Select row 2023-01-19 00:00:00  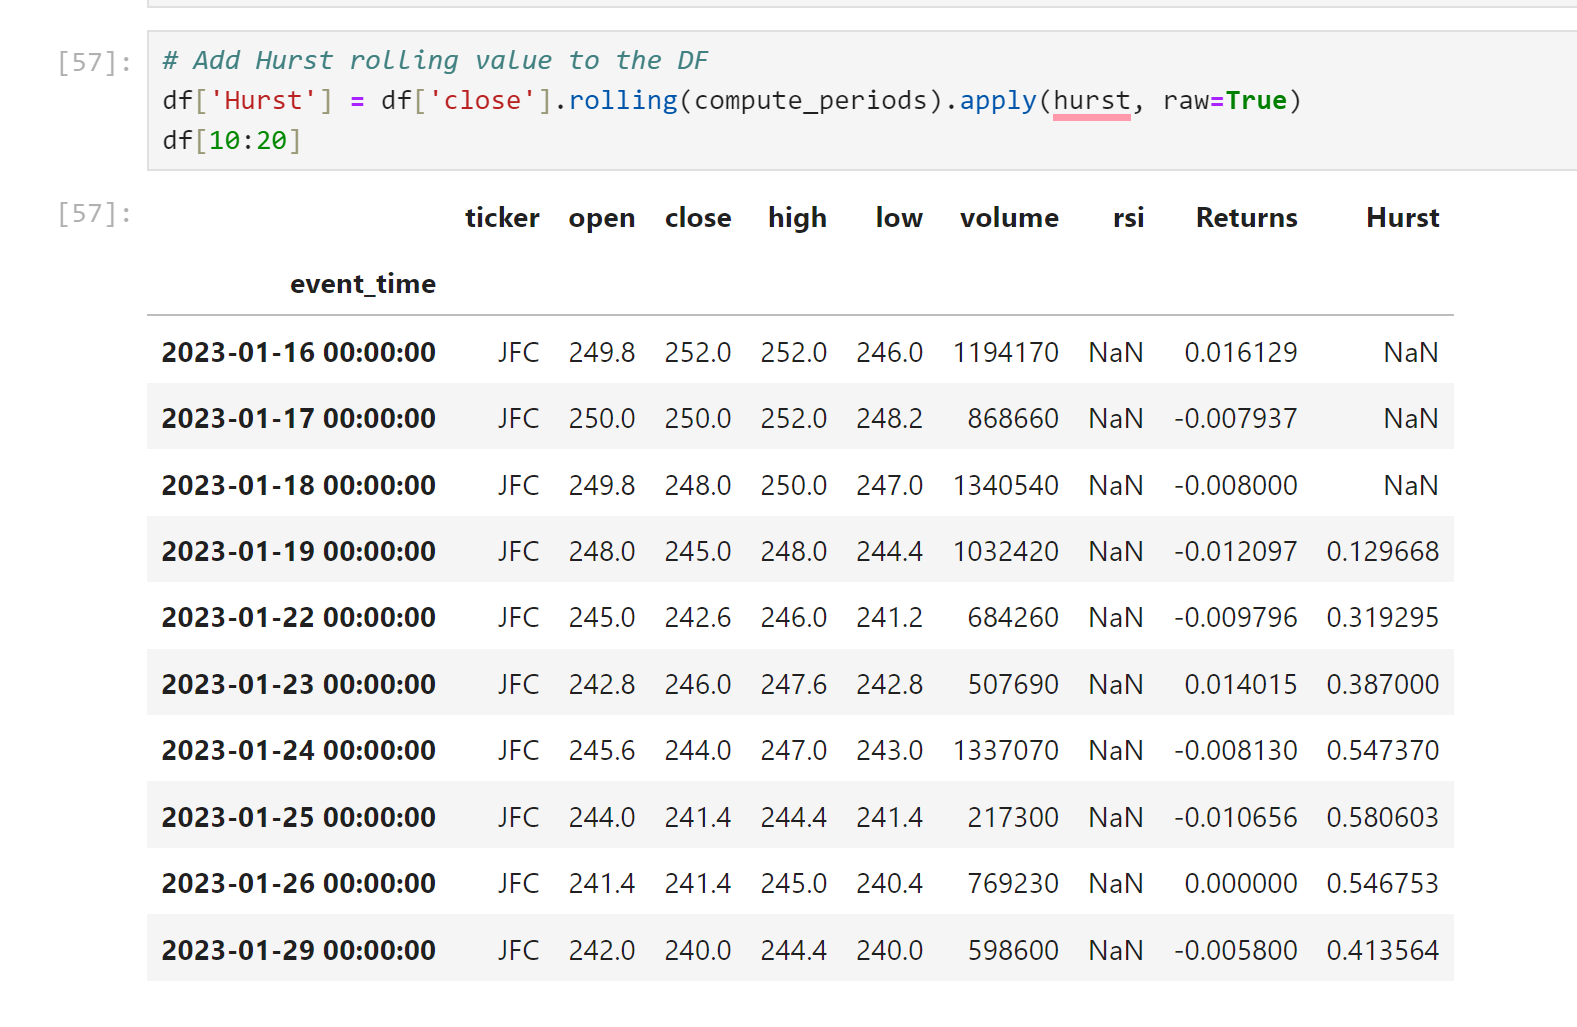coord(800,551)
